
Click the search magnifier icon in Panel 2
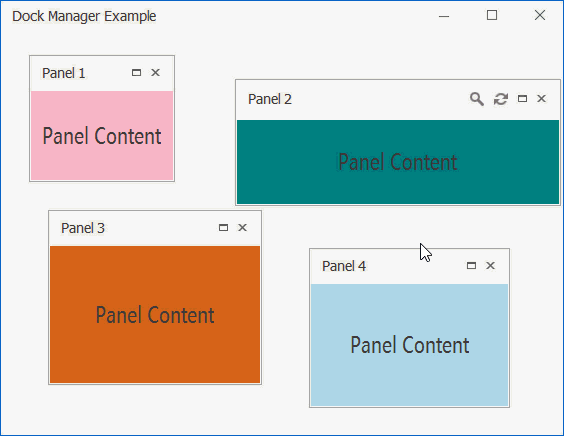click(477, 99)
